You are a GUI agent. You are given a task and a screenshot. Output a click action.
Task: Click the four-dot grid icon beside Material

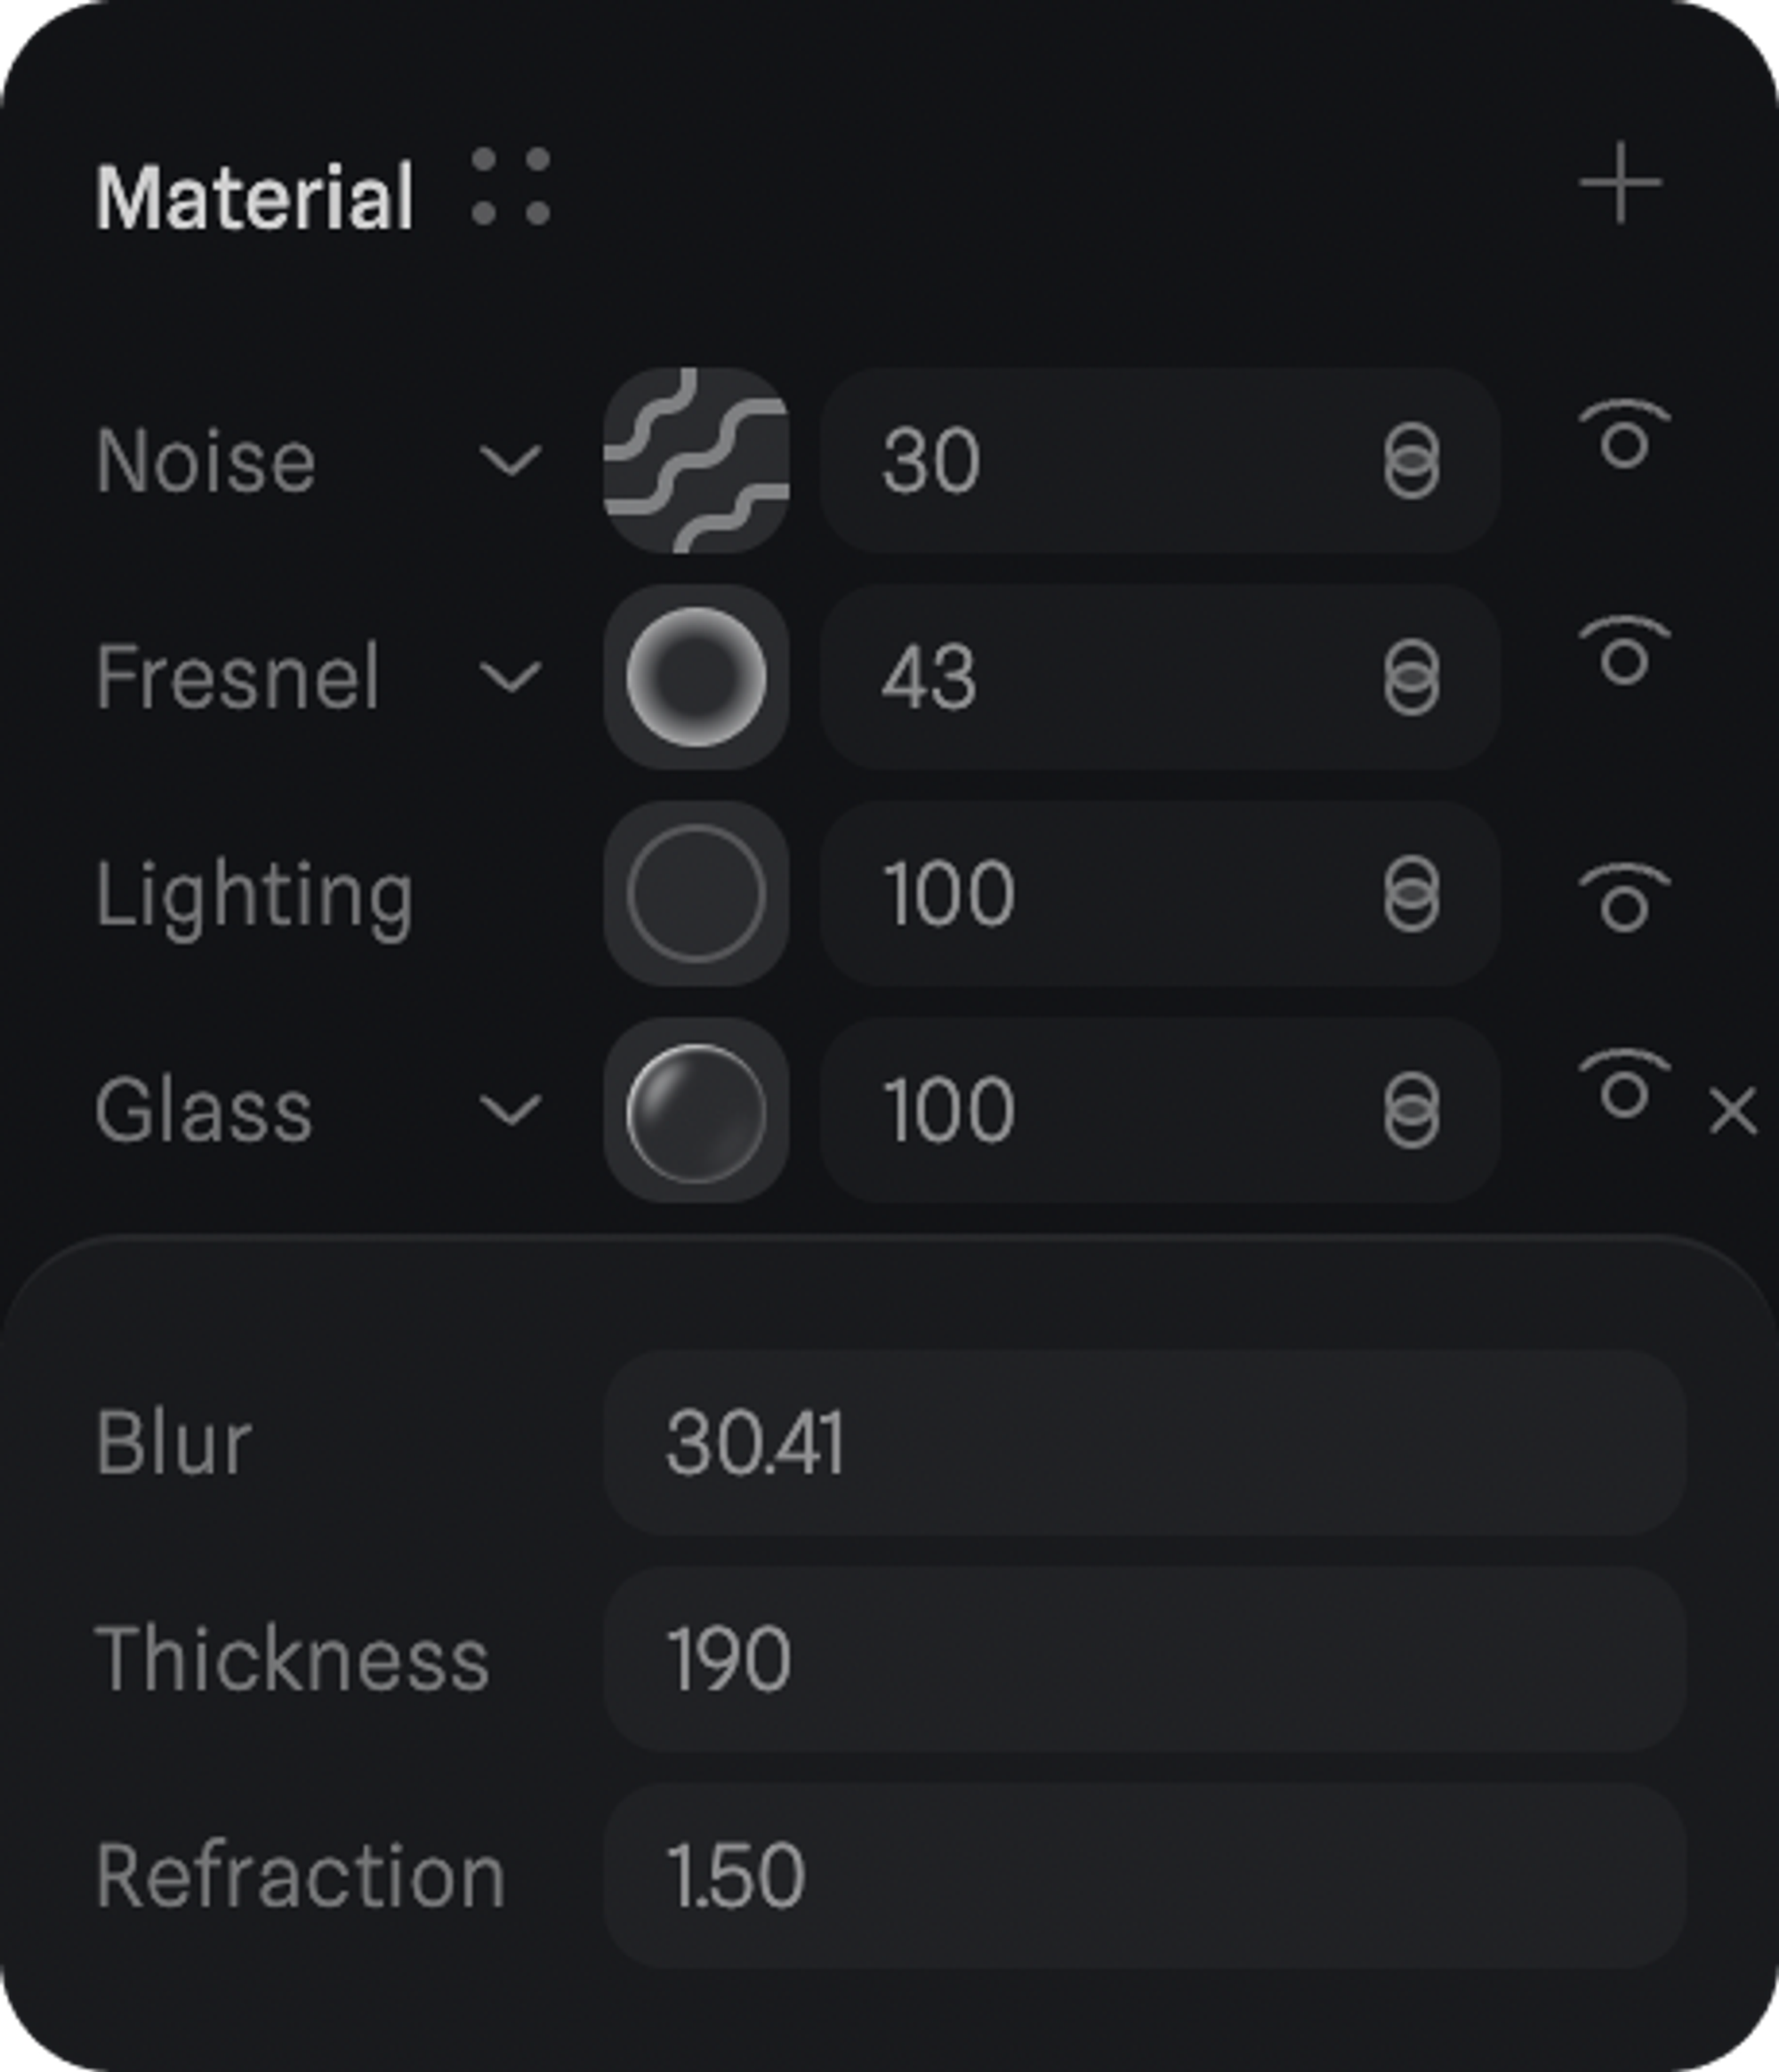(x=511, y=186)
